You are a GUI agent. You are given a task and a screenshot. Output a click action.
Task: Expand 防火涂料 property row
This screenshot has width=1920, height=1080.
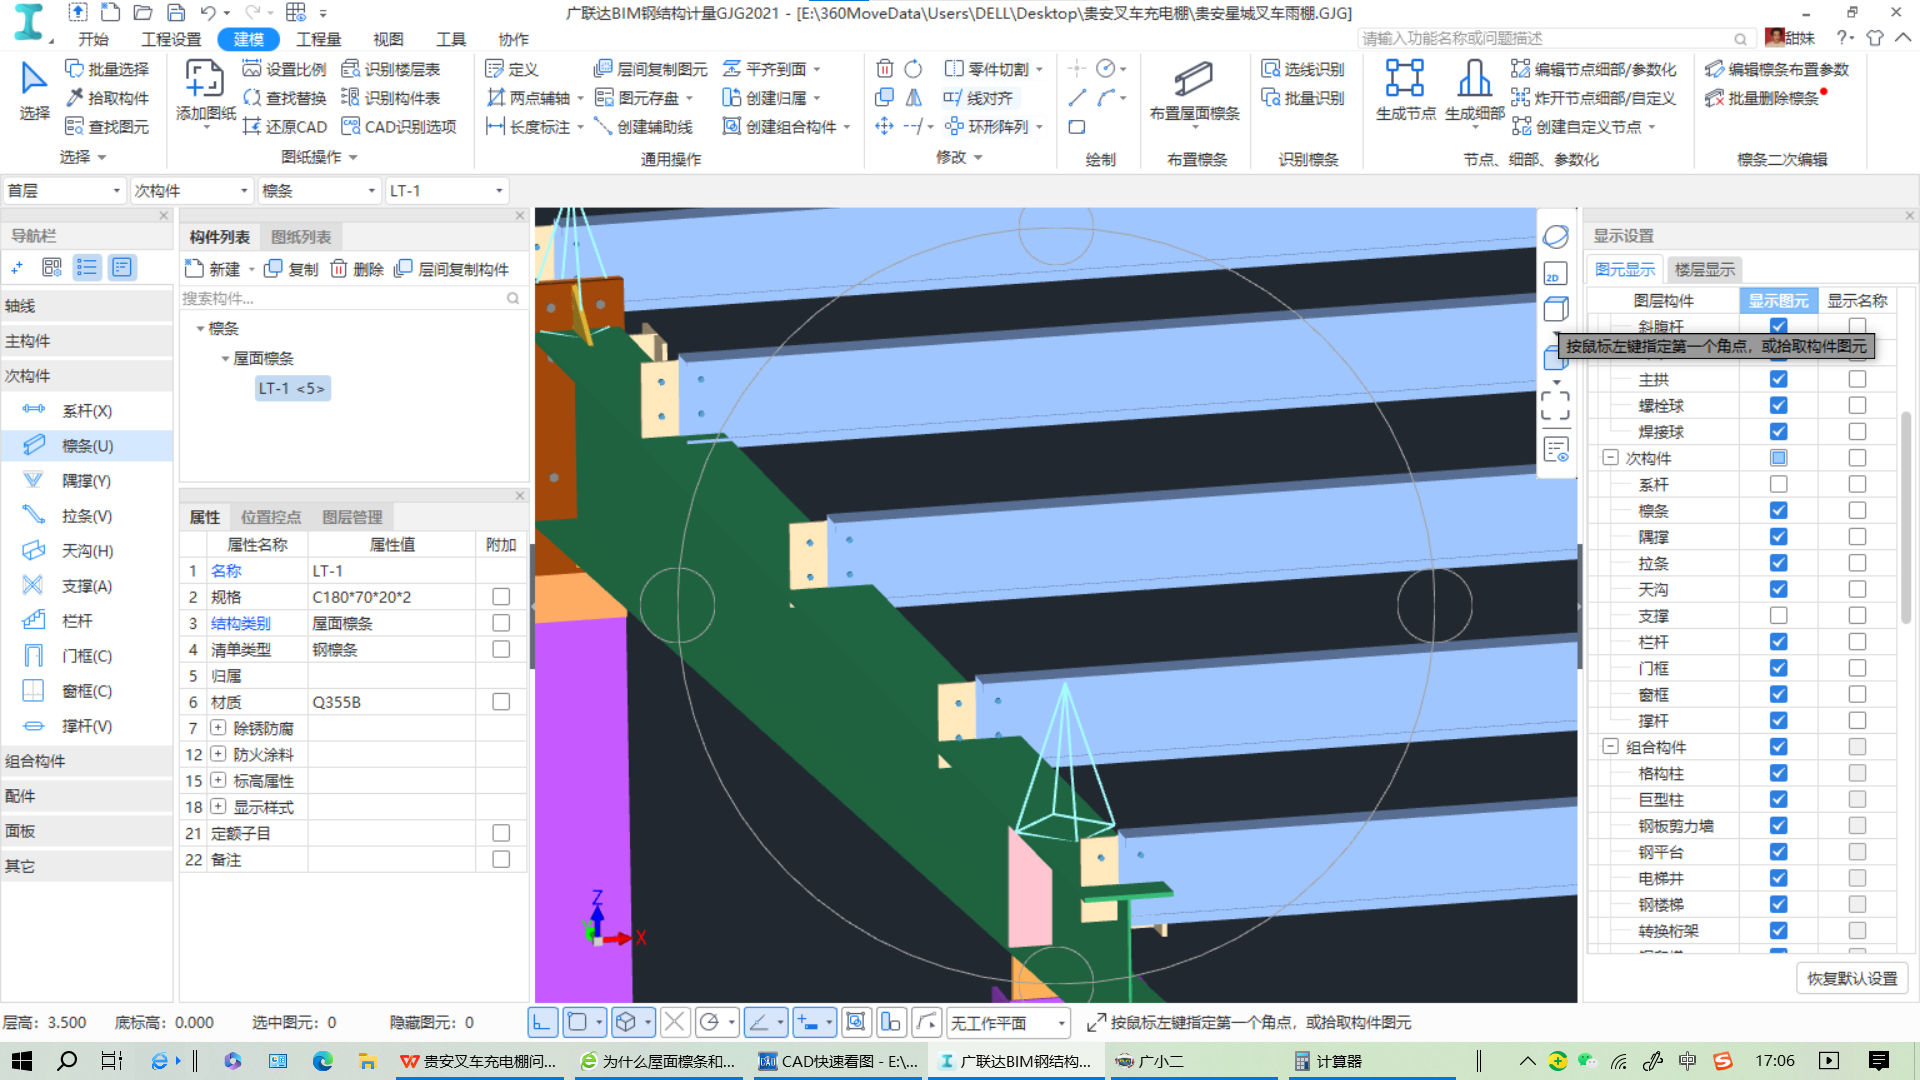coord(218,754)
